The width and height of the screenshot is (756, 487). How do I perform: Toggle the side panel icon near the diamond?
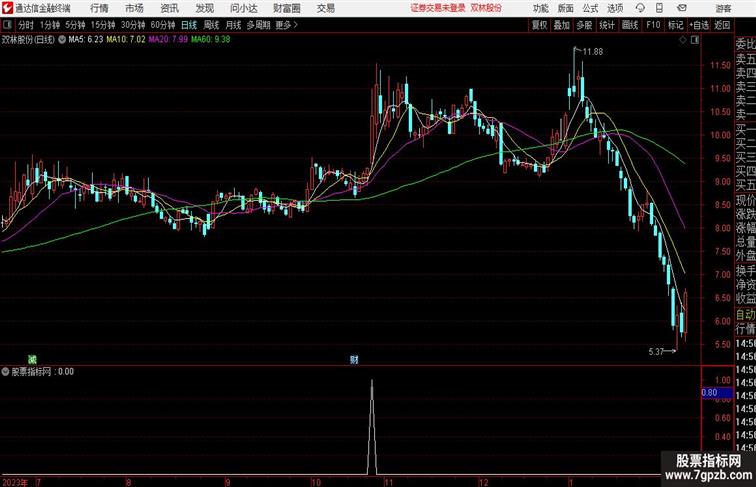pos(695,41)
